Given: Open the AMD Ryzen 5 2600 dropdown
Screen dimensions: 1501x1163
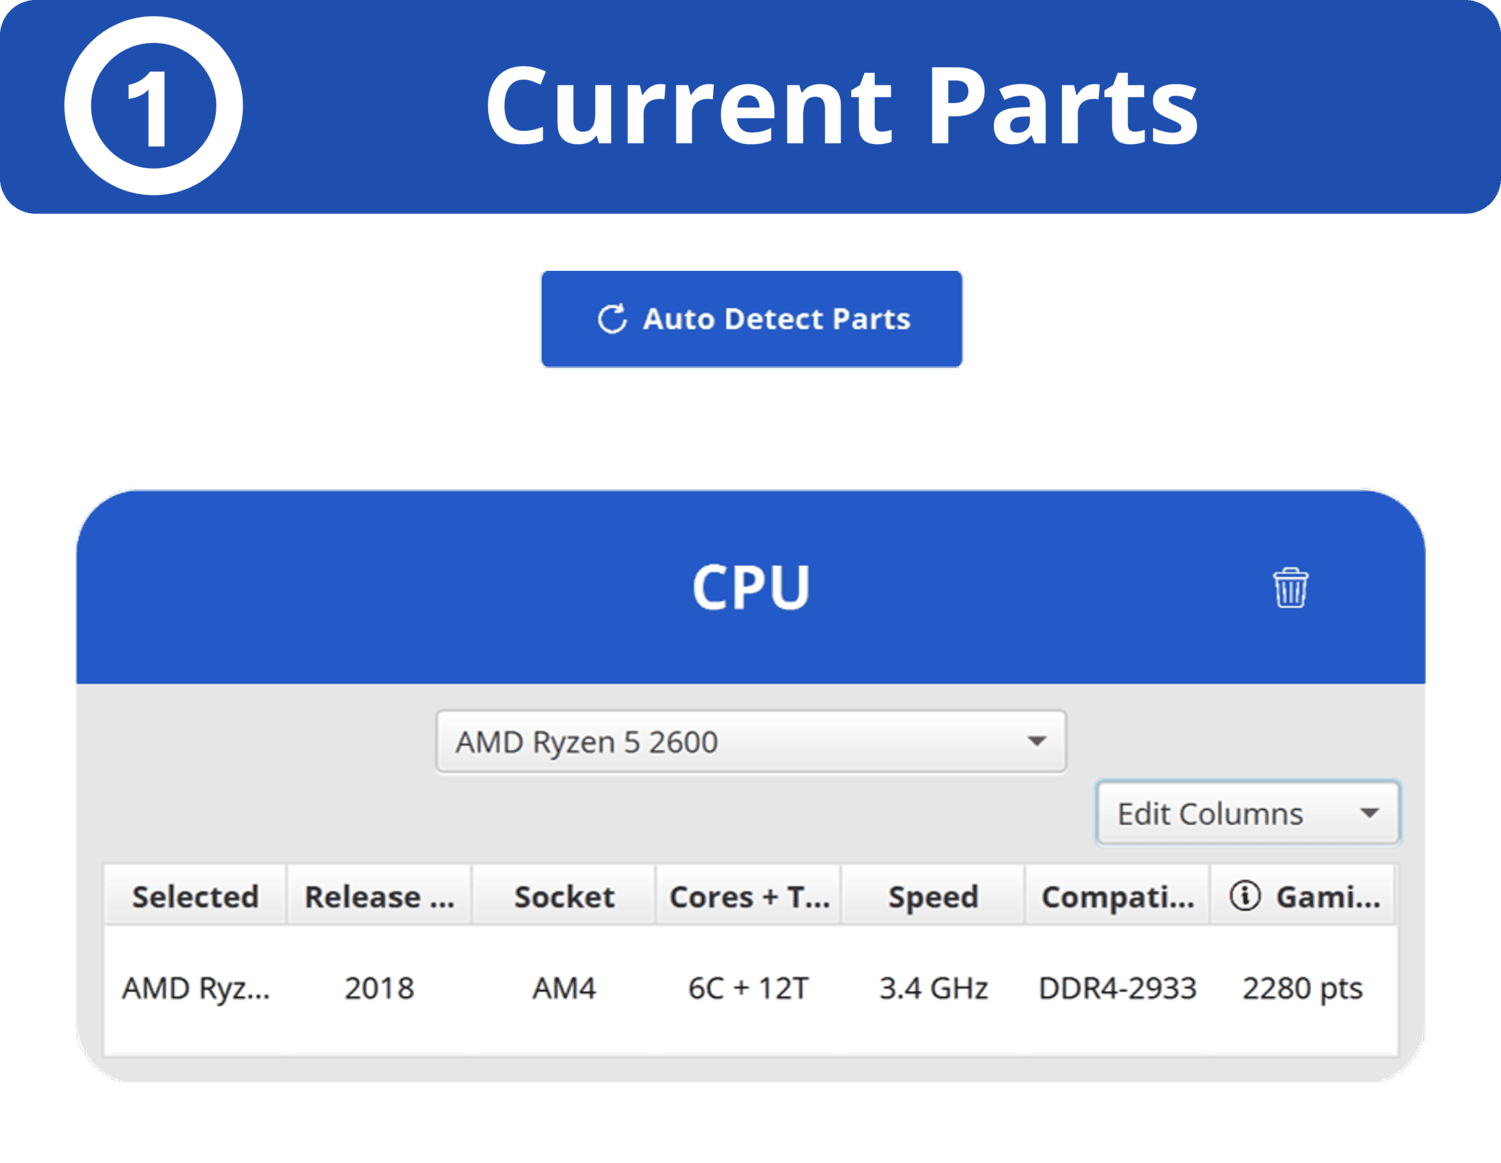Looking at the screenshot, I should click(751, 742).
